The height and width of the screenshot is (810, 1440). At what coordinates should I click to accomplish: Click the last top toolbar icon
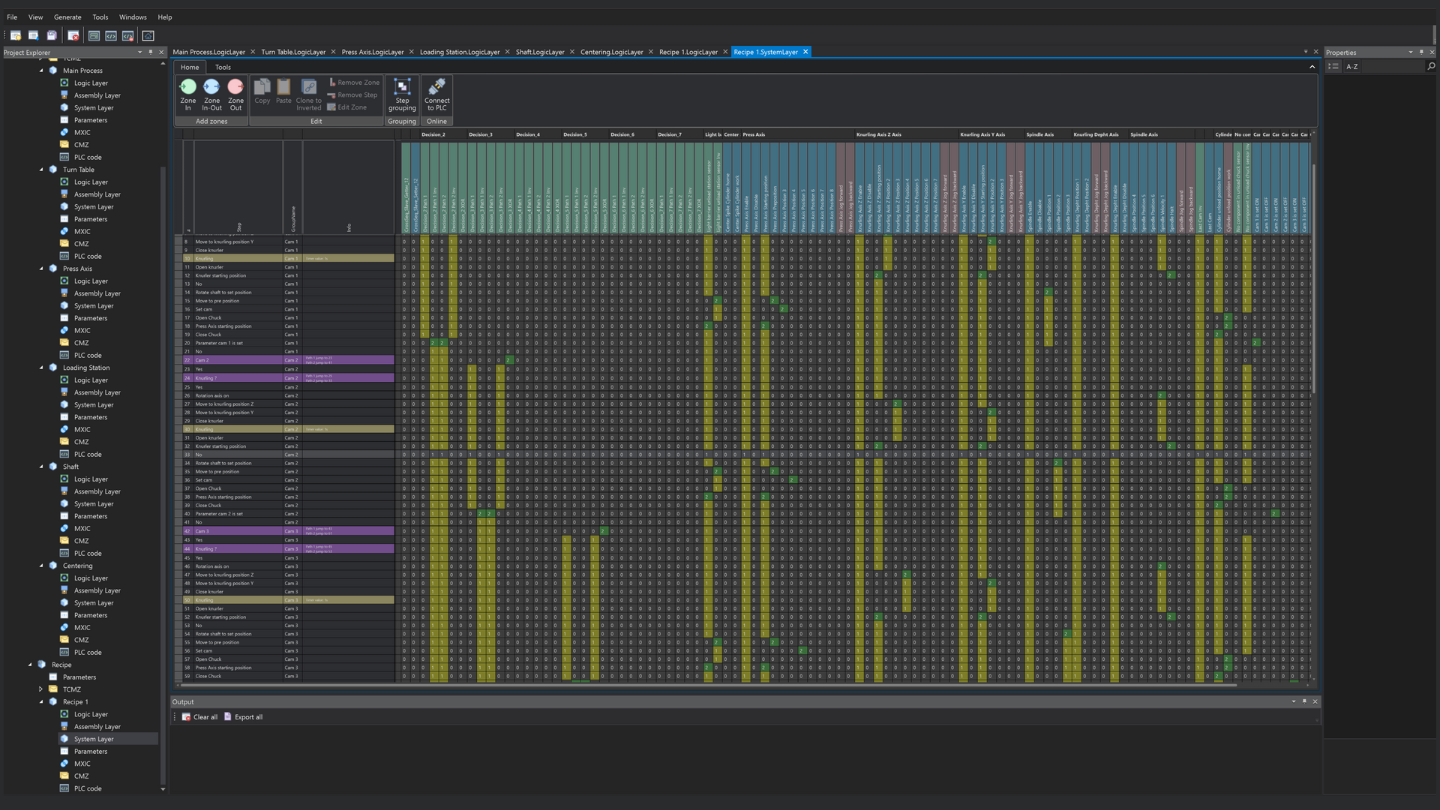[148, 36]
